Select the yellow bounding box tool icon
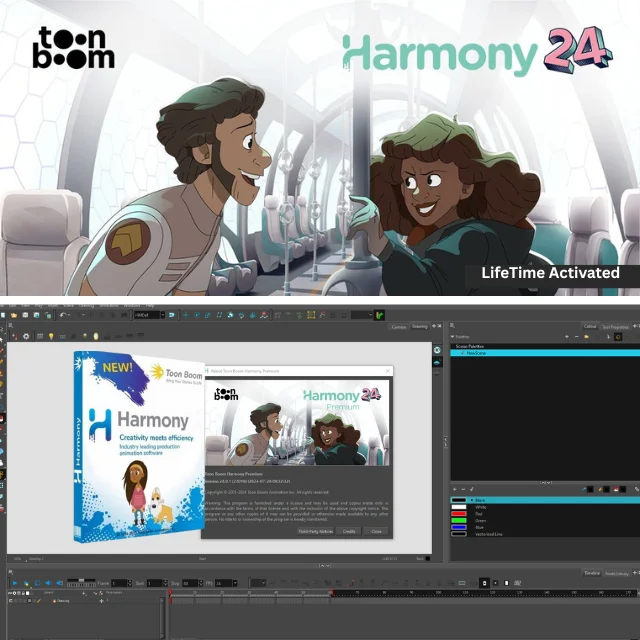 311,315
